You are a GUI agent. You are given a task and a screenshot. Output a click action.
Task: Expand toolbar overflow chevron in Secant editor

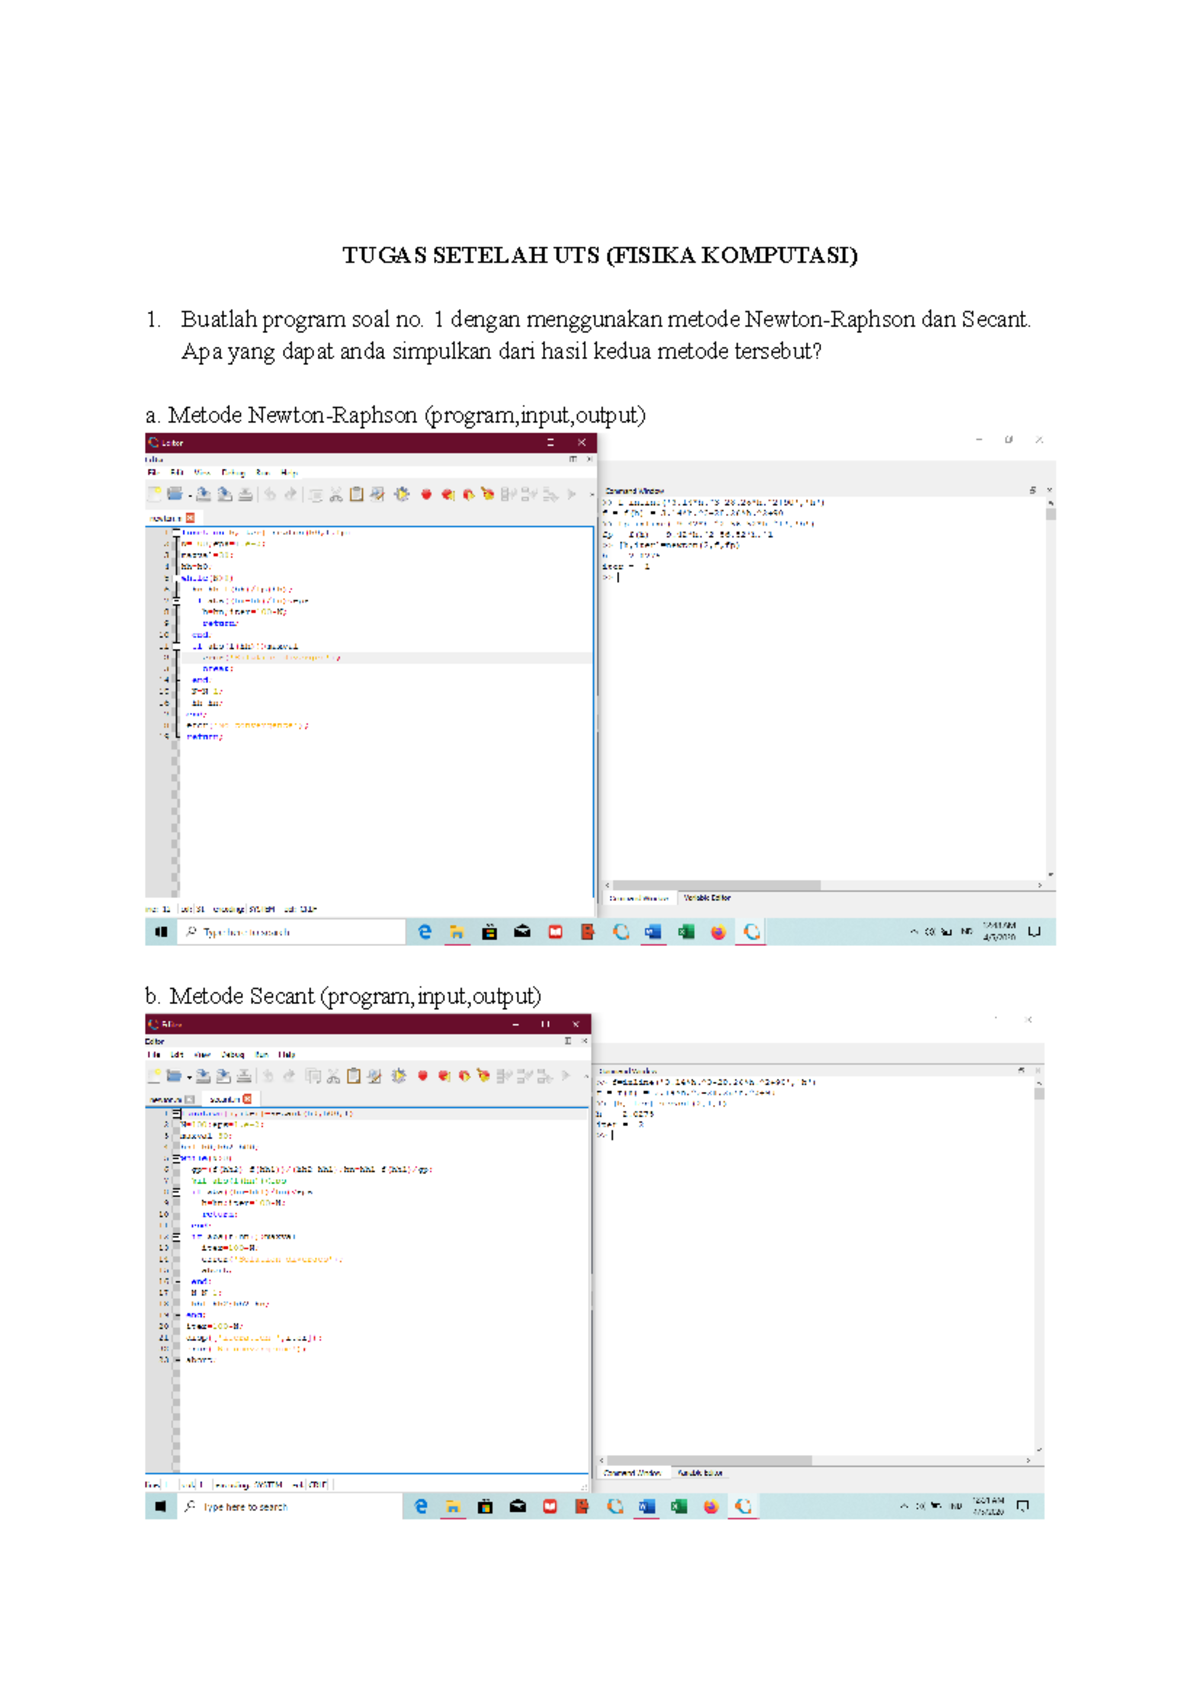[586, 1076]
